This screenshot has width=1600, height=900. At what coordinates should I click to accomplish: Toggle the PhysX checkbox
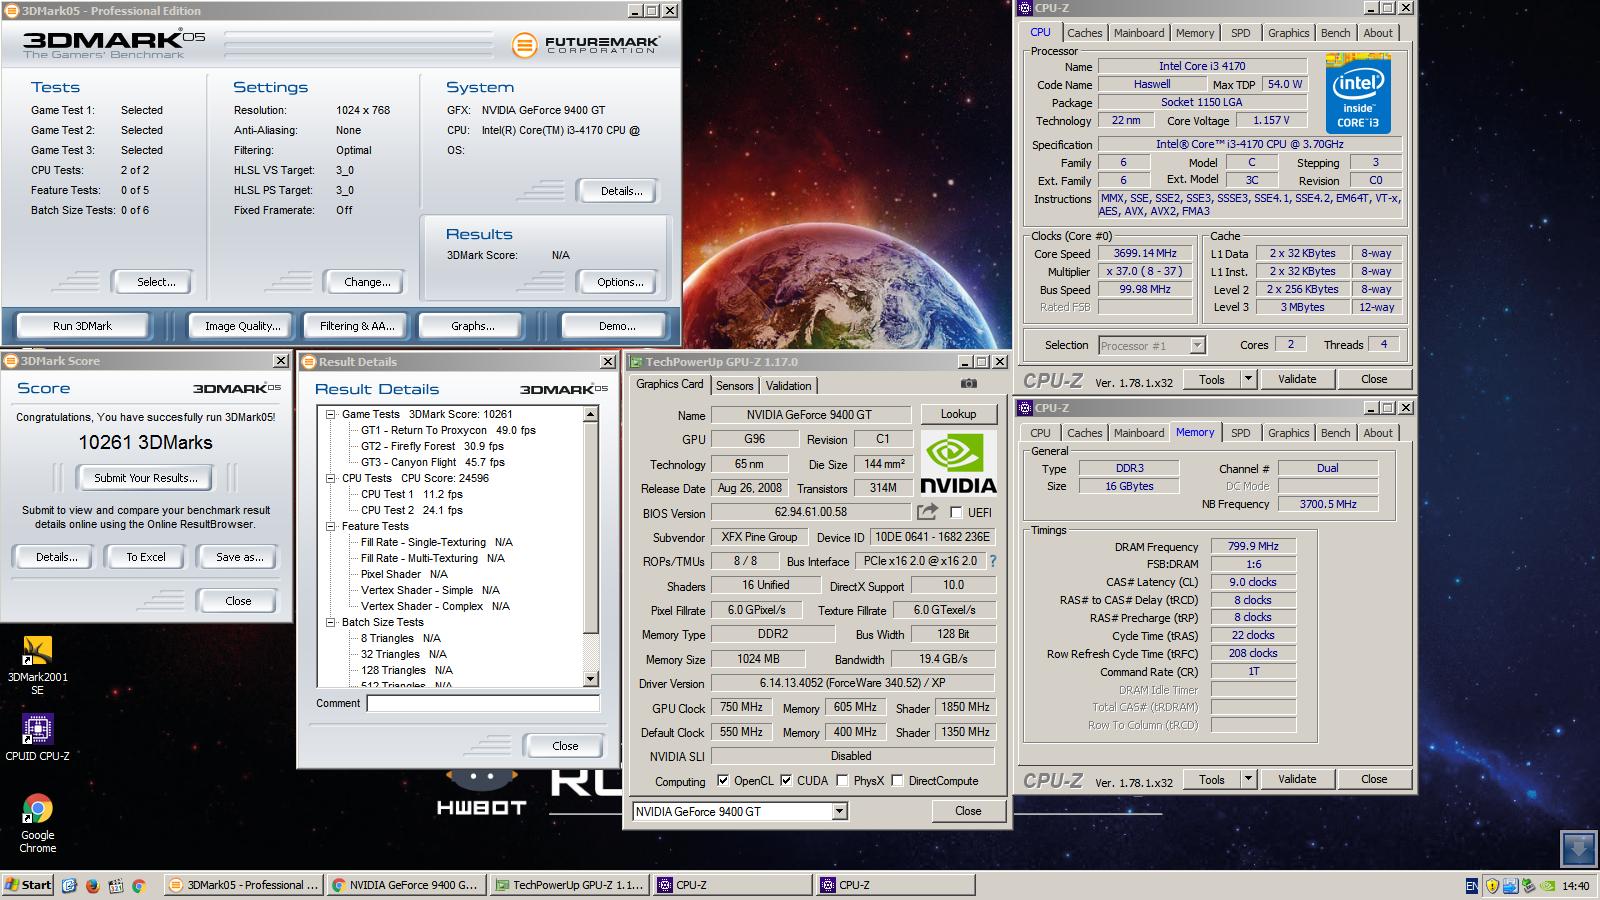(842, 781)
